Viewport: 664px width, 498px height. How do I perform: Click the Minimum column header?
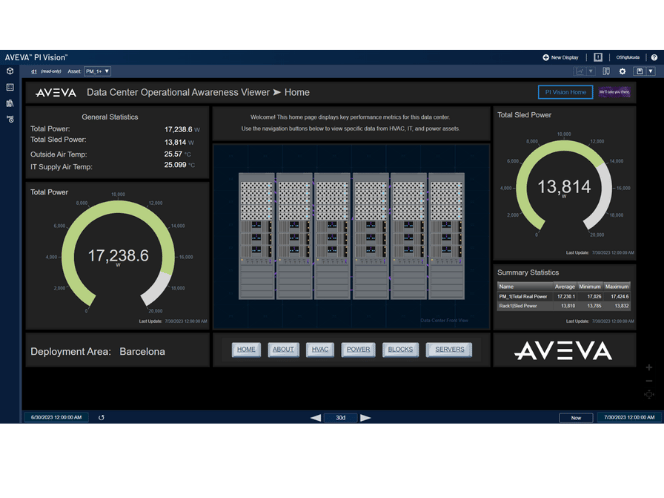pyautogui.click(x=590, y=287)
